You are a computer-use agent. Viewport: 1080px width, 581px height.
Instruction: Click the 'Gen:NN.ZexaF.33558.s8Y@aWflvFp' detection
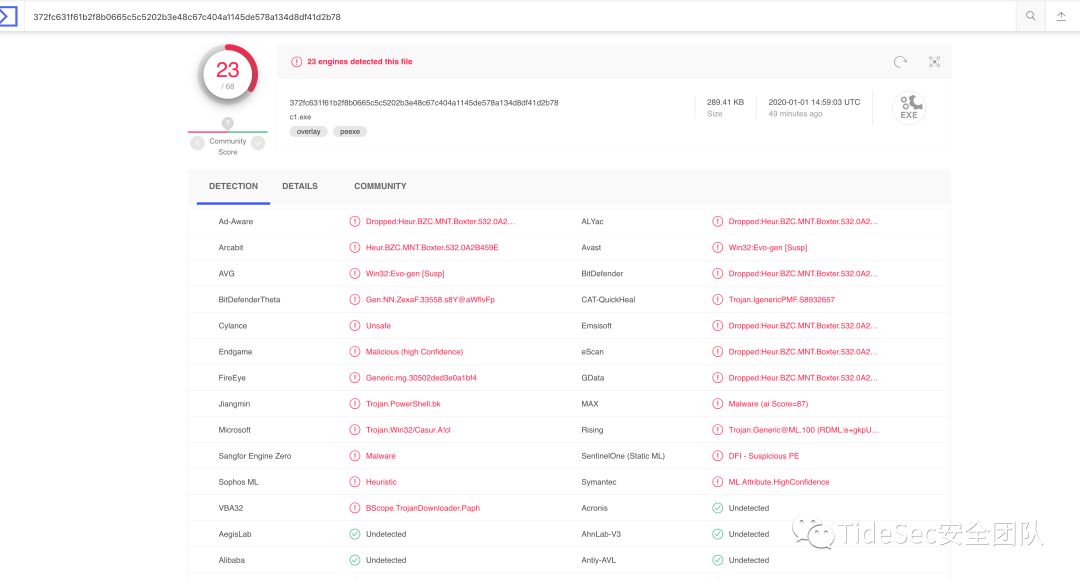click(x=430, y=300)
